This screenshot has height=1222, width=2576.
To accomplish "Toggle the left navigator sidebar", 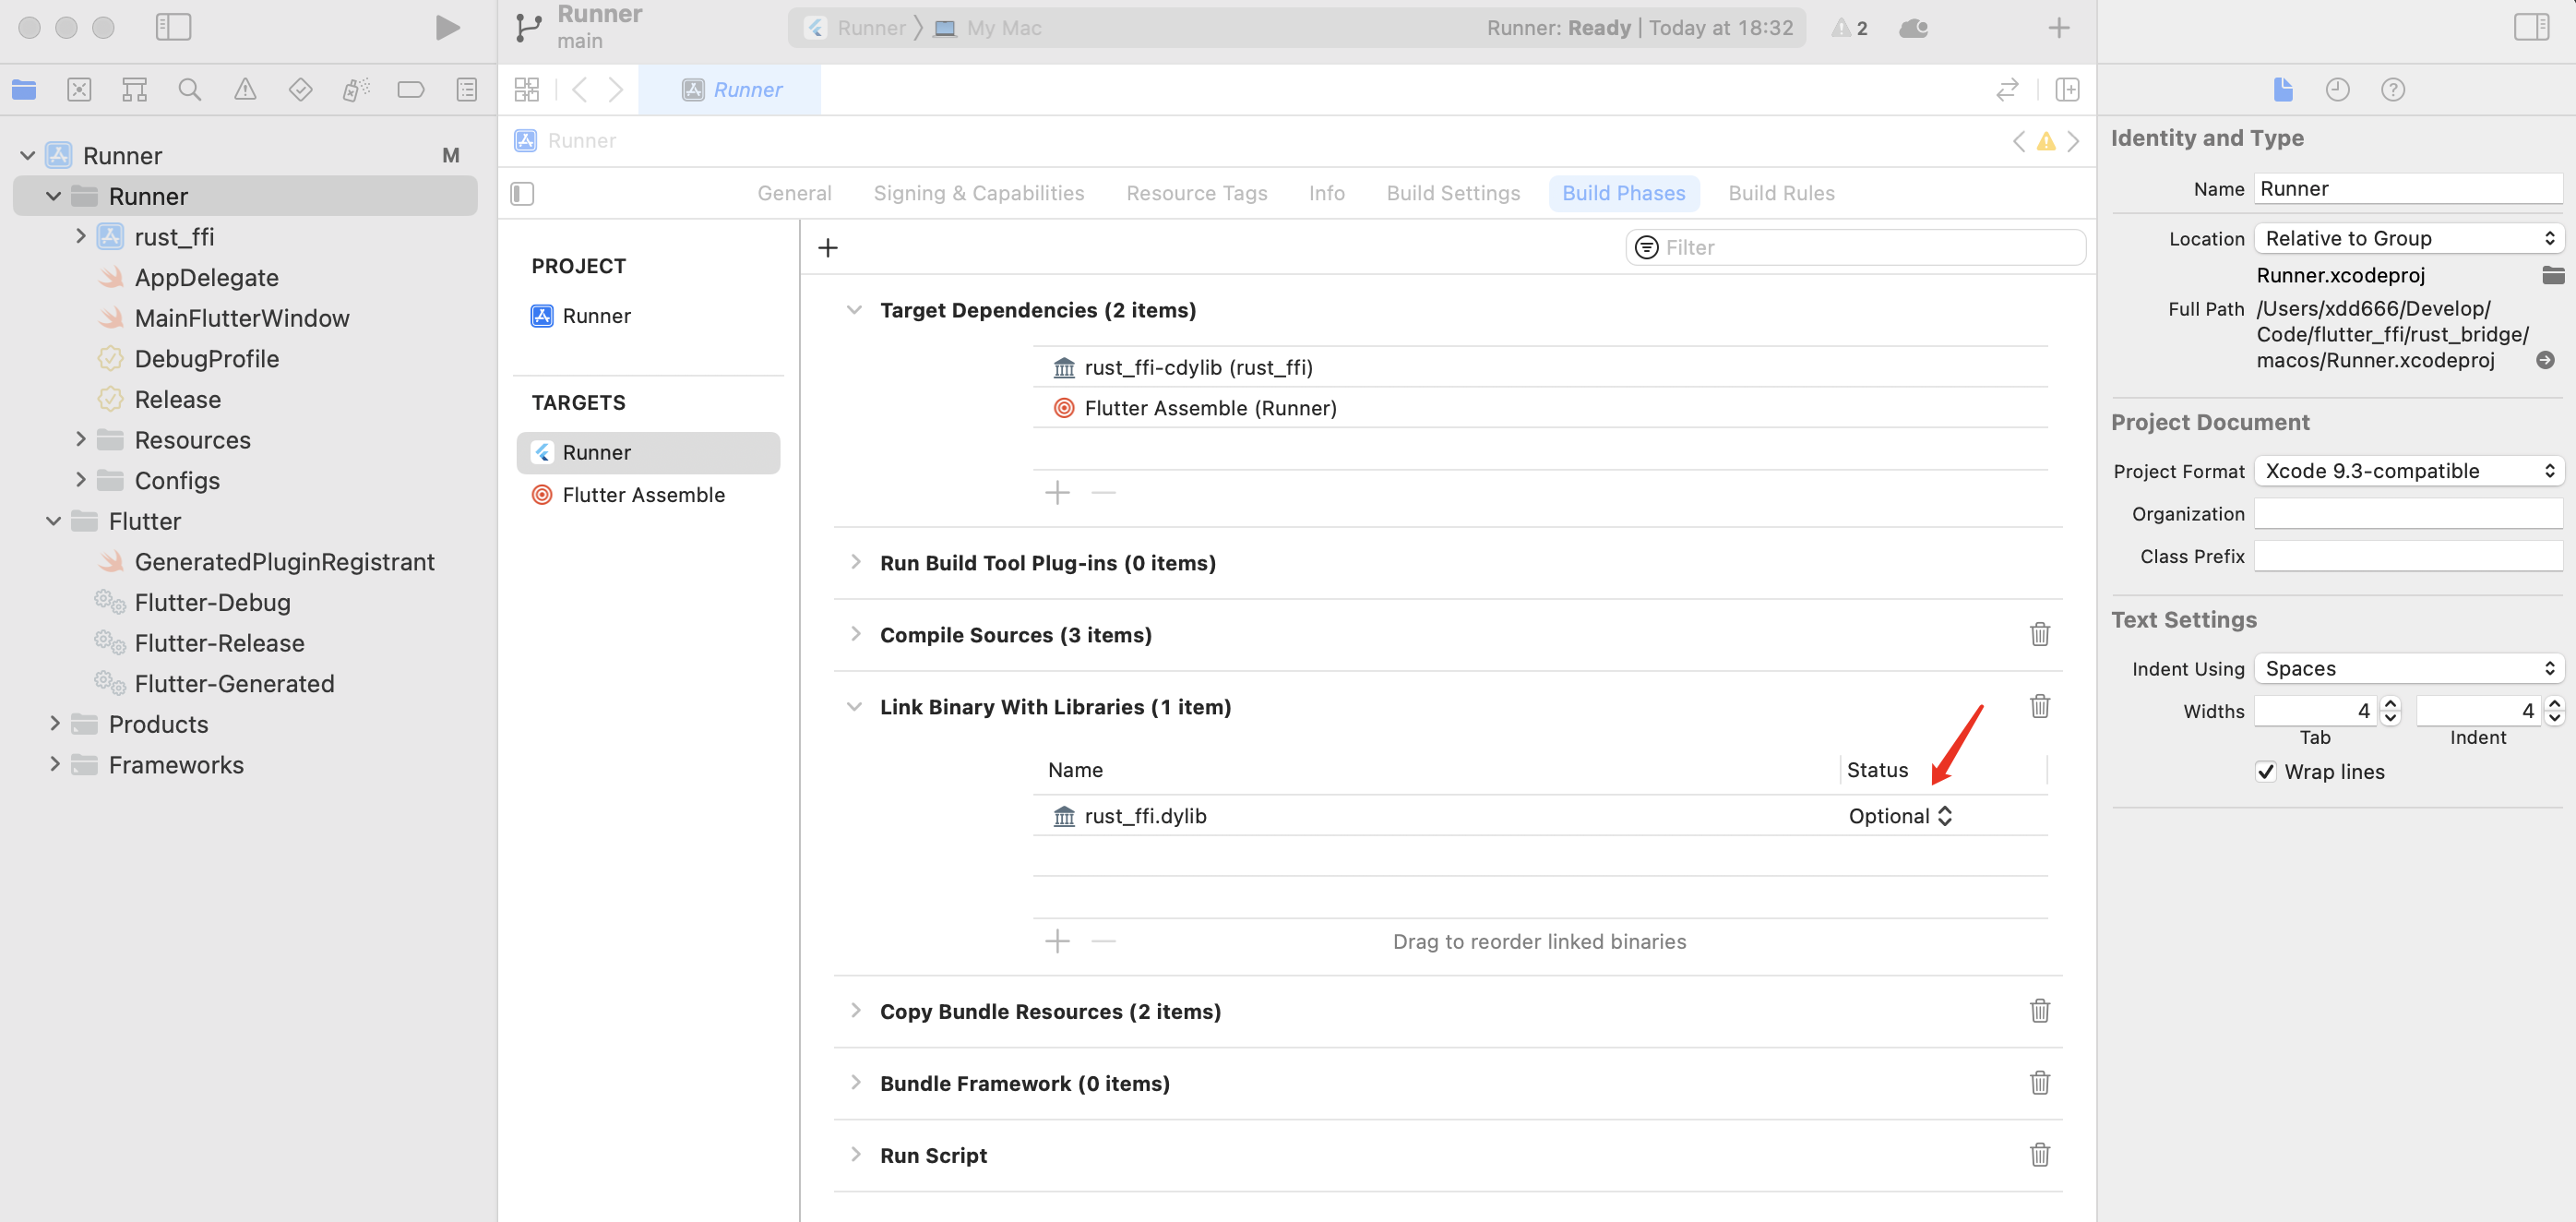I will click(x=173, y=28).
